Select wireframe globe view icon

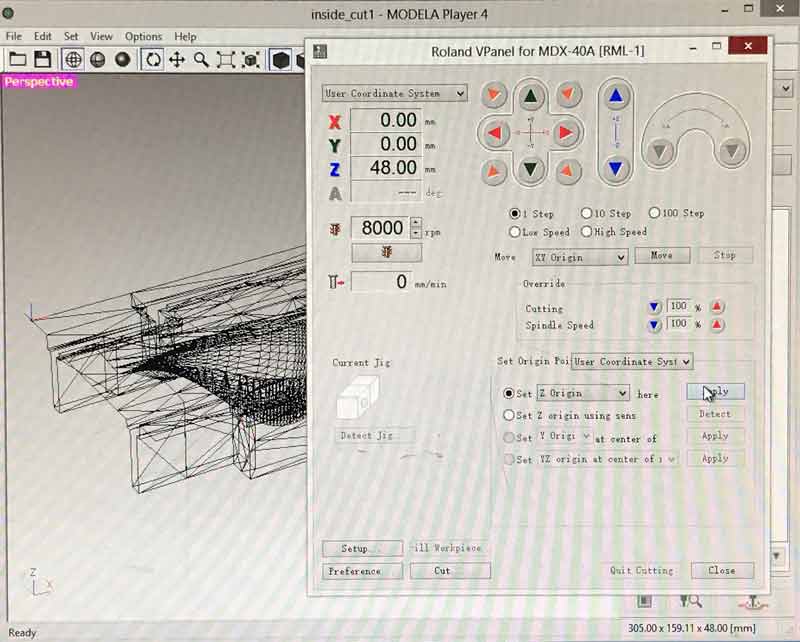tap(72, 60)
